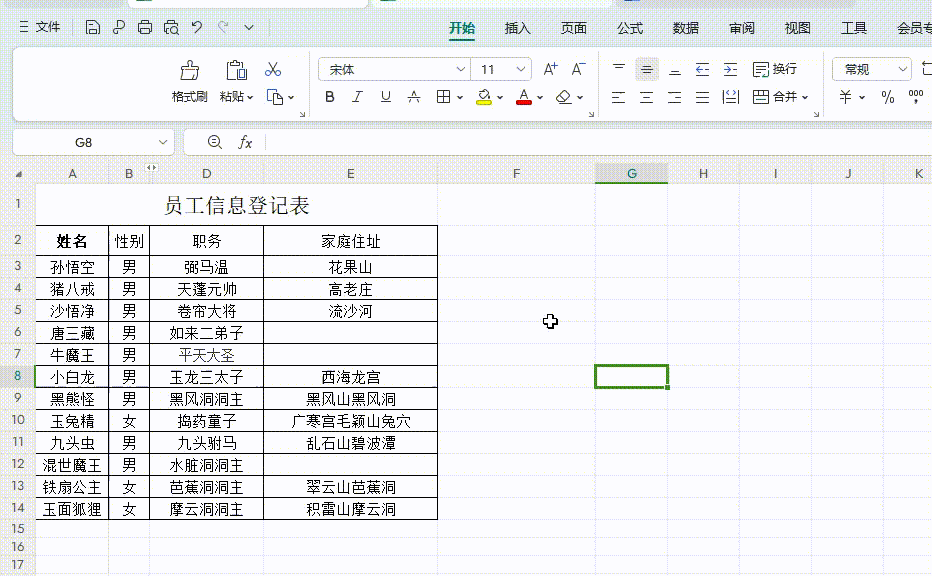Expand the Paste (粘贴) options arrow
The image size is (932, 576).
click(250, 97)
